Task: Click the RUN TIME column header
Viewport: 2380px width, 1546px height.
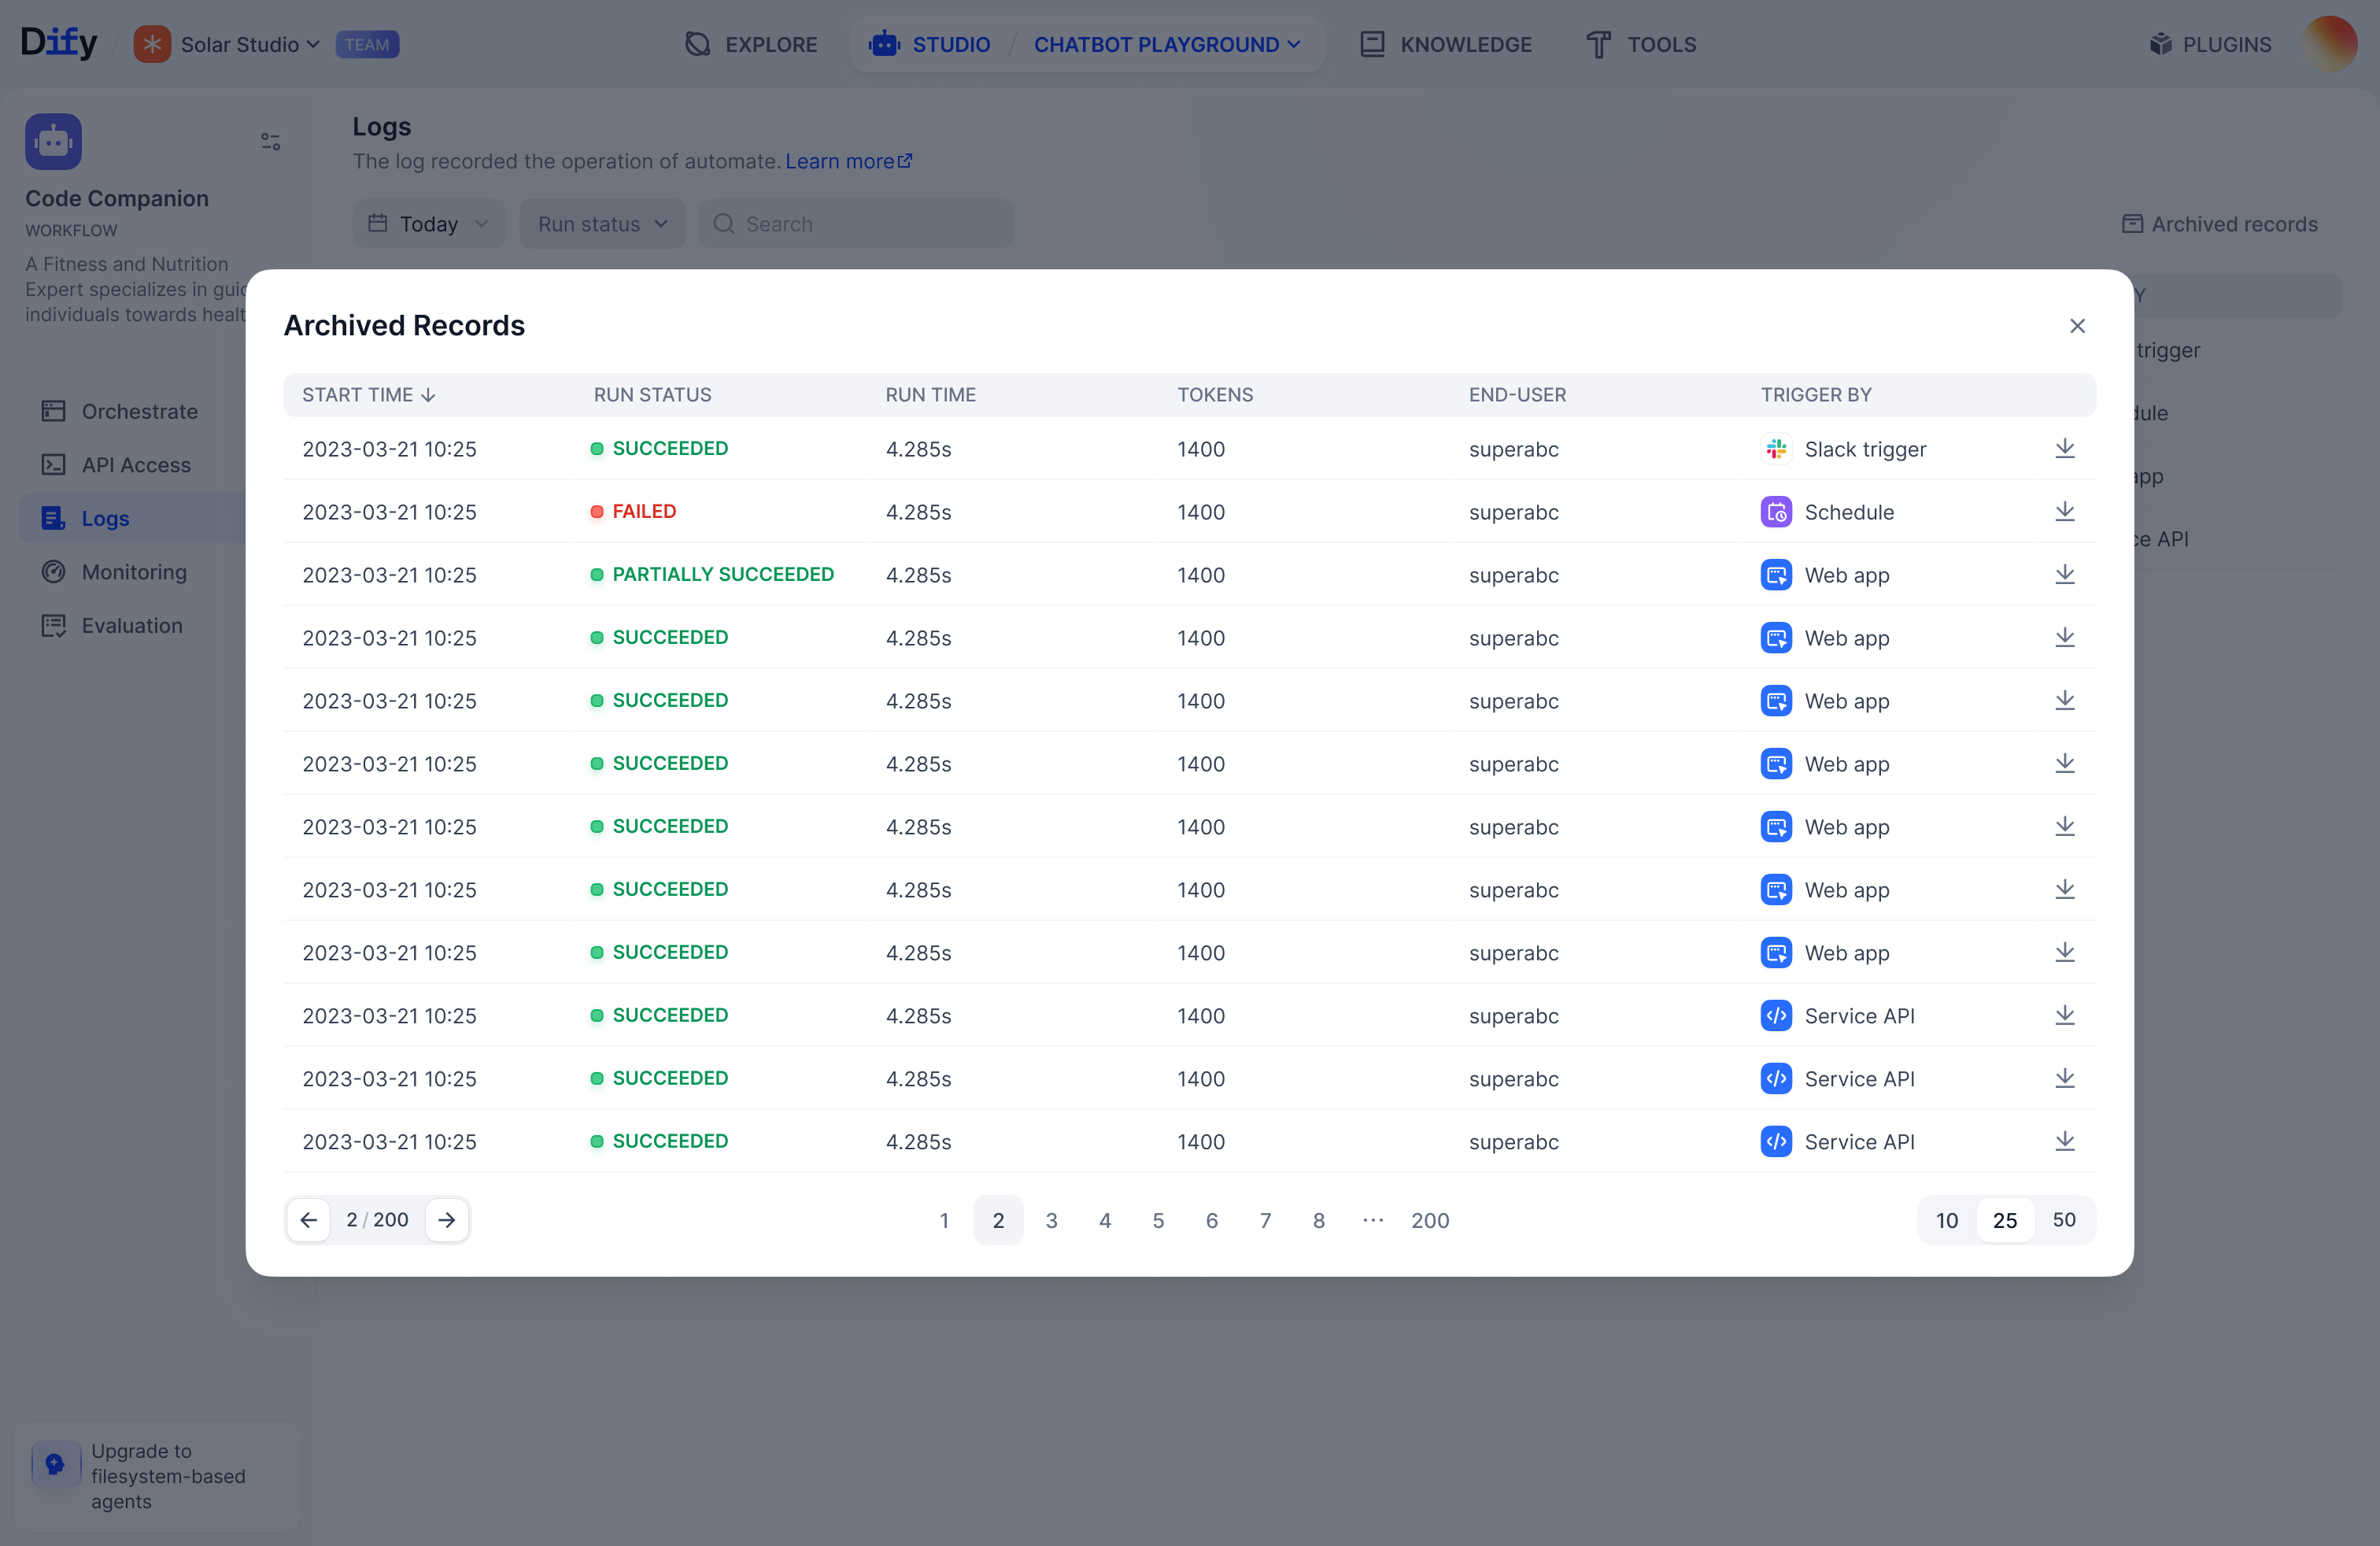Action: pos(930,395)
